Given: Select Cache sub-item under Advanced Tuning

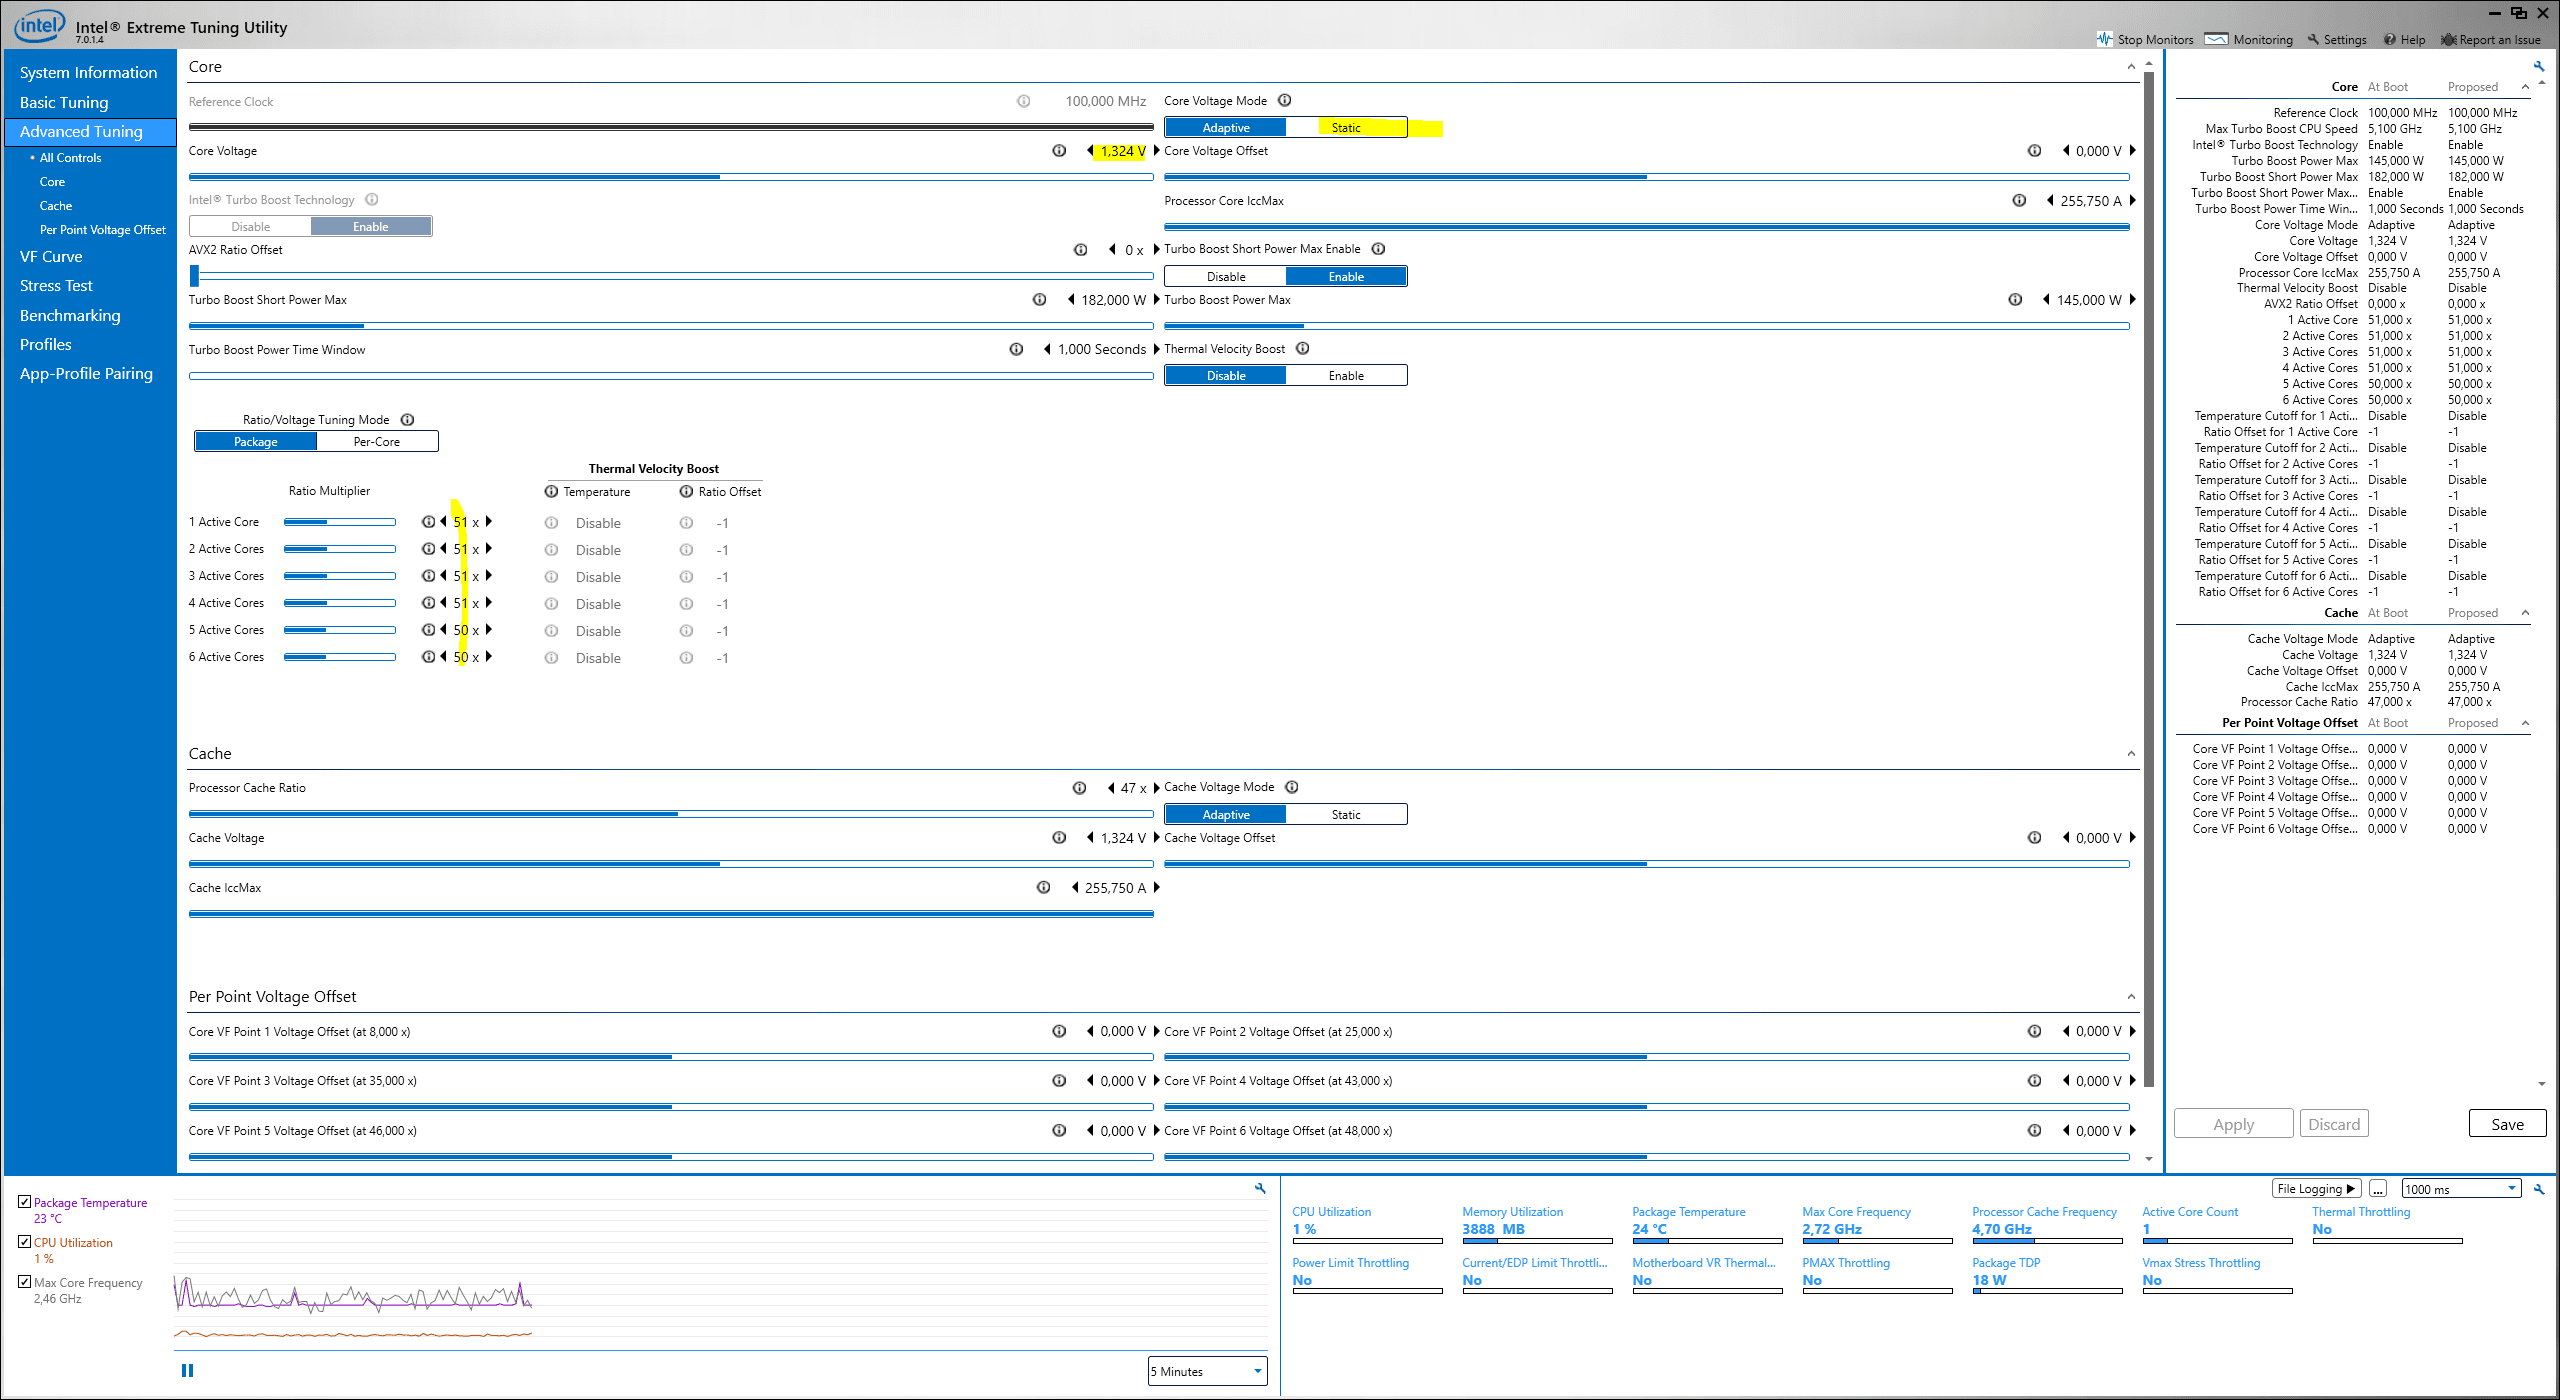Looking at the screenshot, I should coord(56,206).
